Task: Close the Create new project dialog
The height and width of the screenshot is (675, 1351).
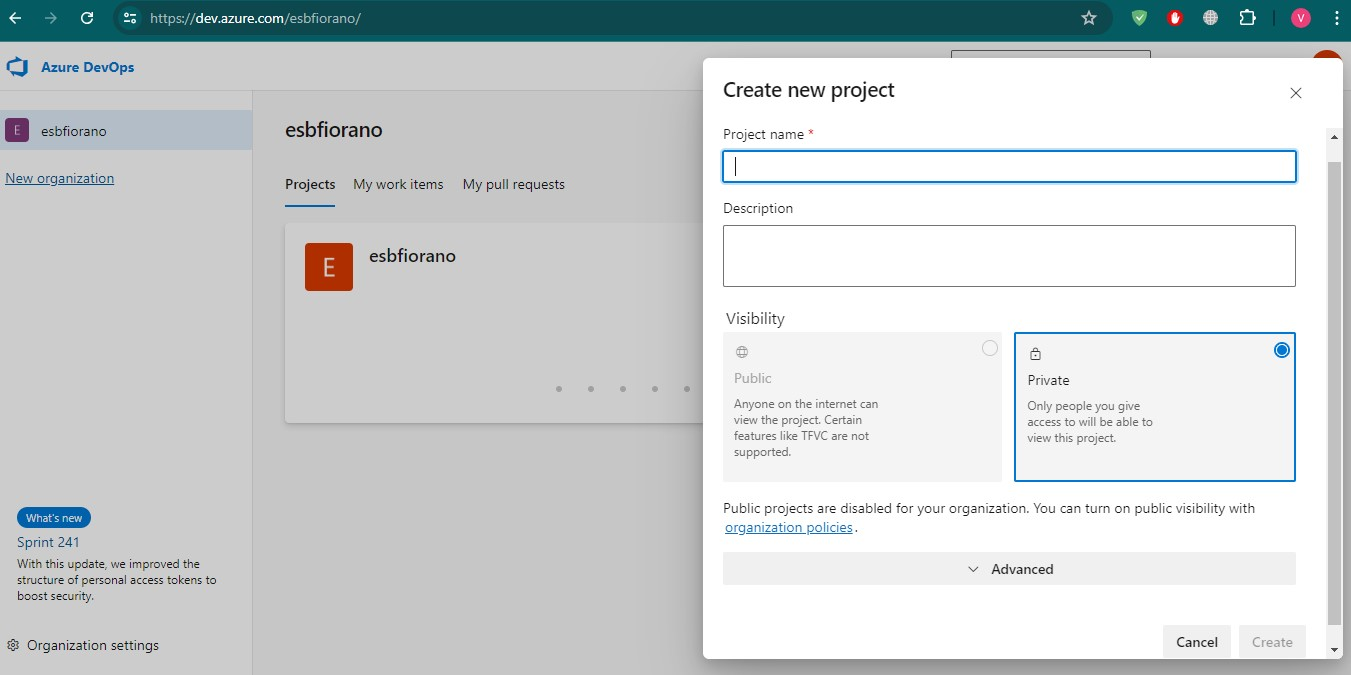Action: tap(1296, 93)
